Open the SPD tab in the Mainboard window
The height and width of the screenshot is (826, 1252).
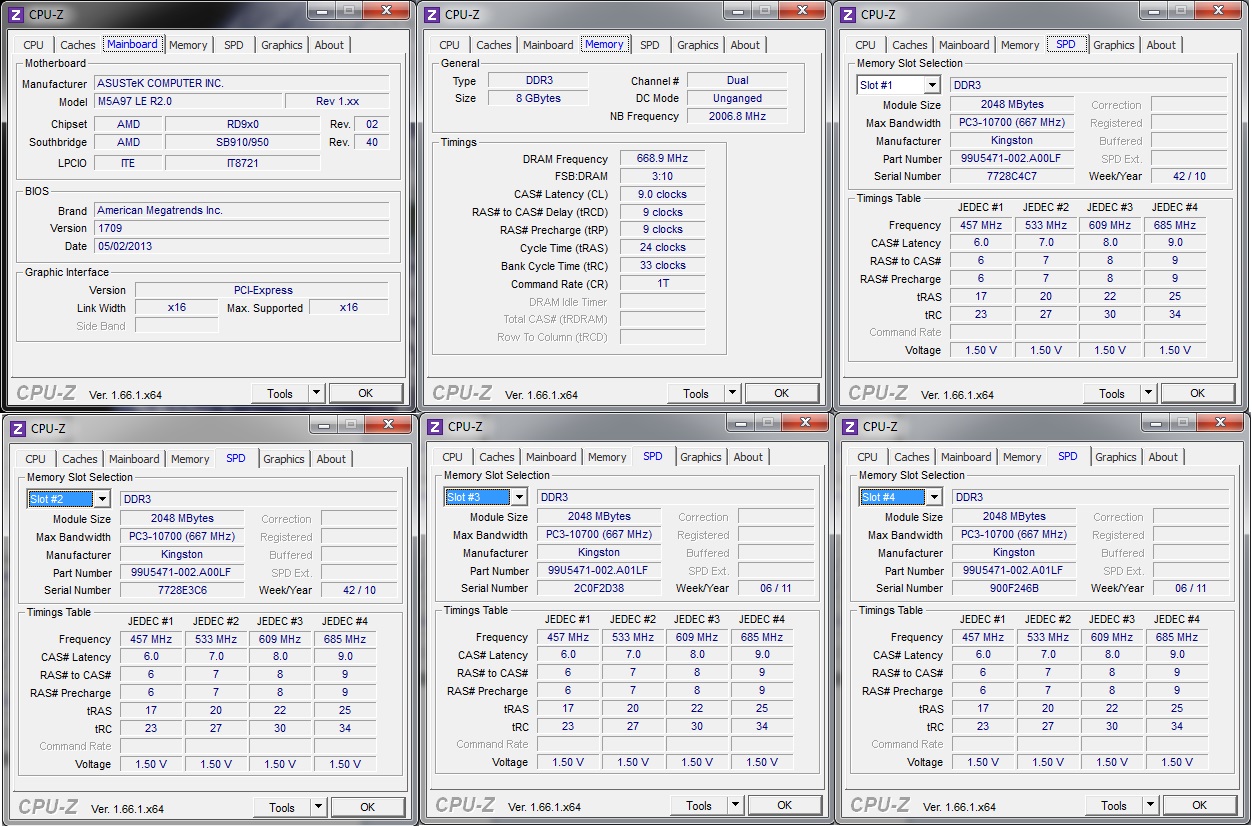233,45
